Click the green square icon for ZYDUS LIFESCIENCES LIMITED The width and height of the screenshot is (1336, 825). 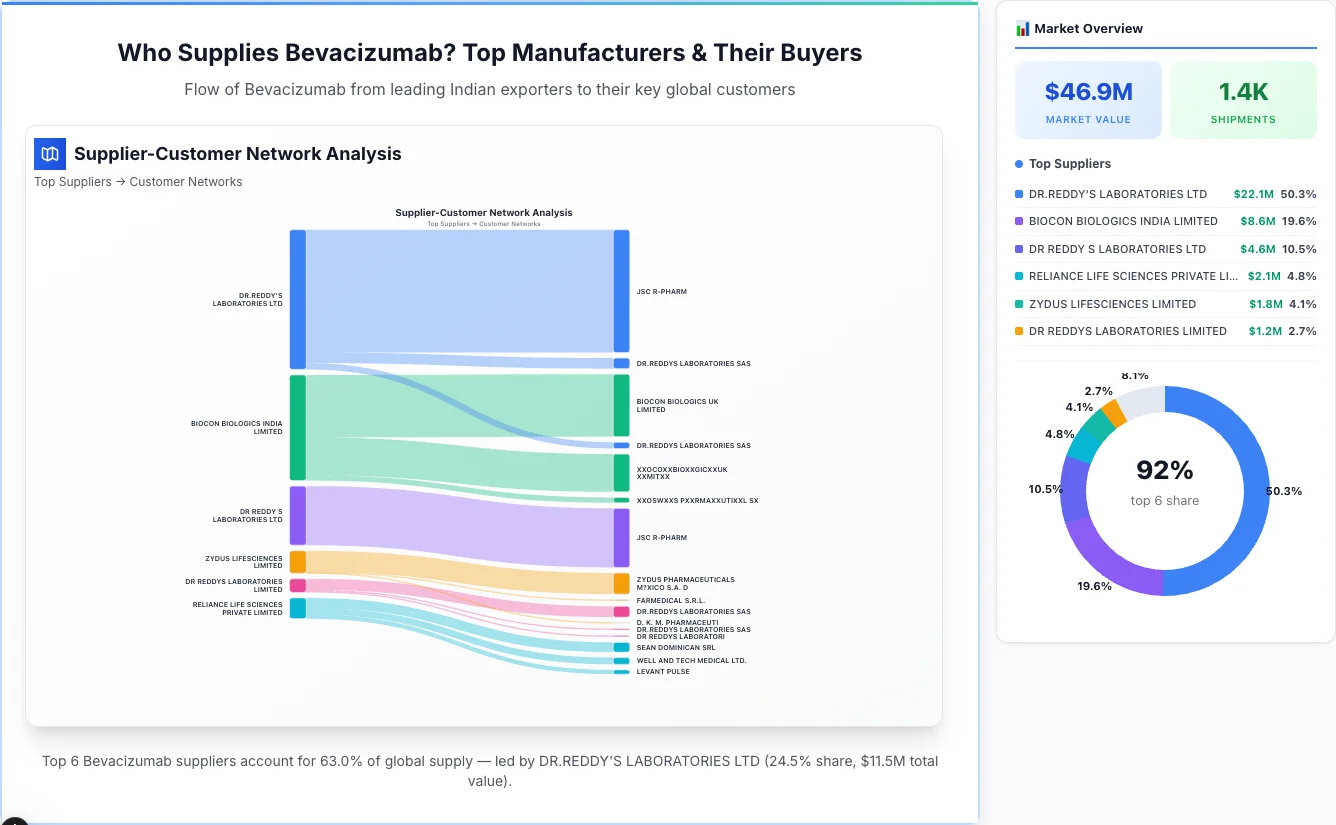tap(1017, 304)
